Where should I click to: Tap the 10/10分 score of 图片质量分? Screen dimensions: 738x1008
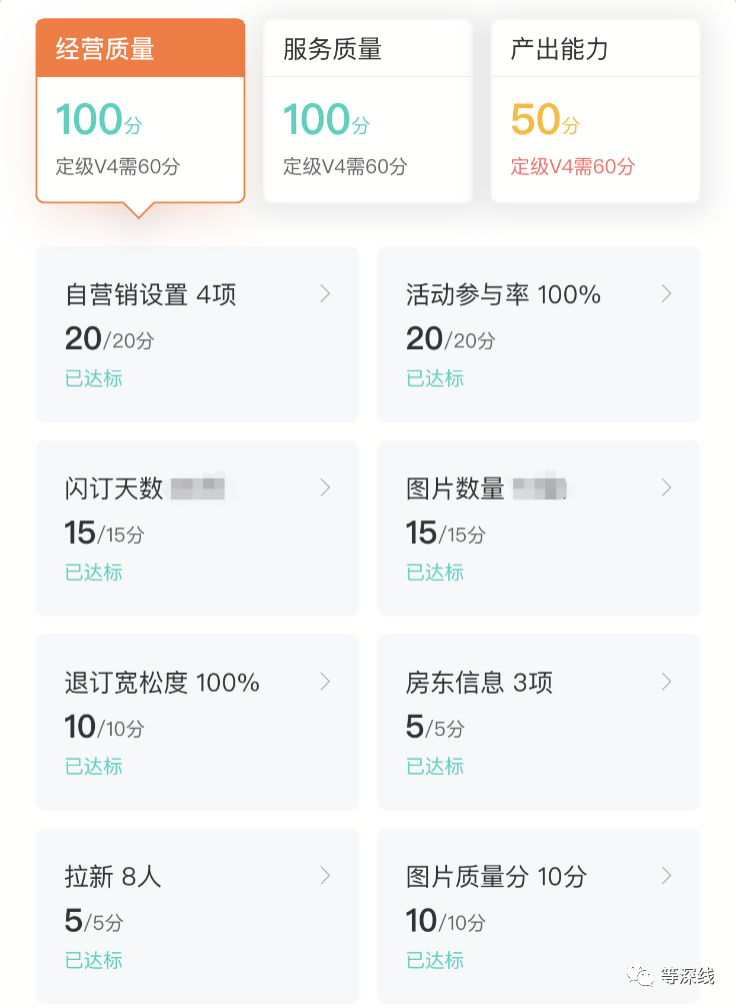tap(445, 920)
